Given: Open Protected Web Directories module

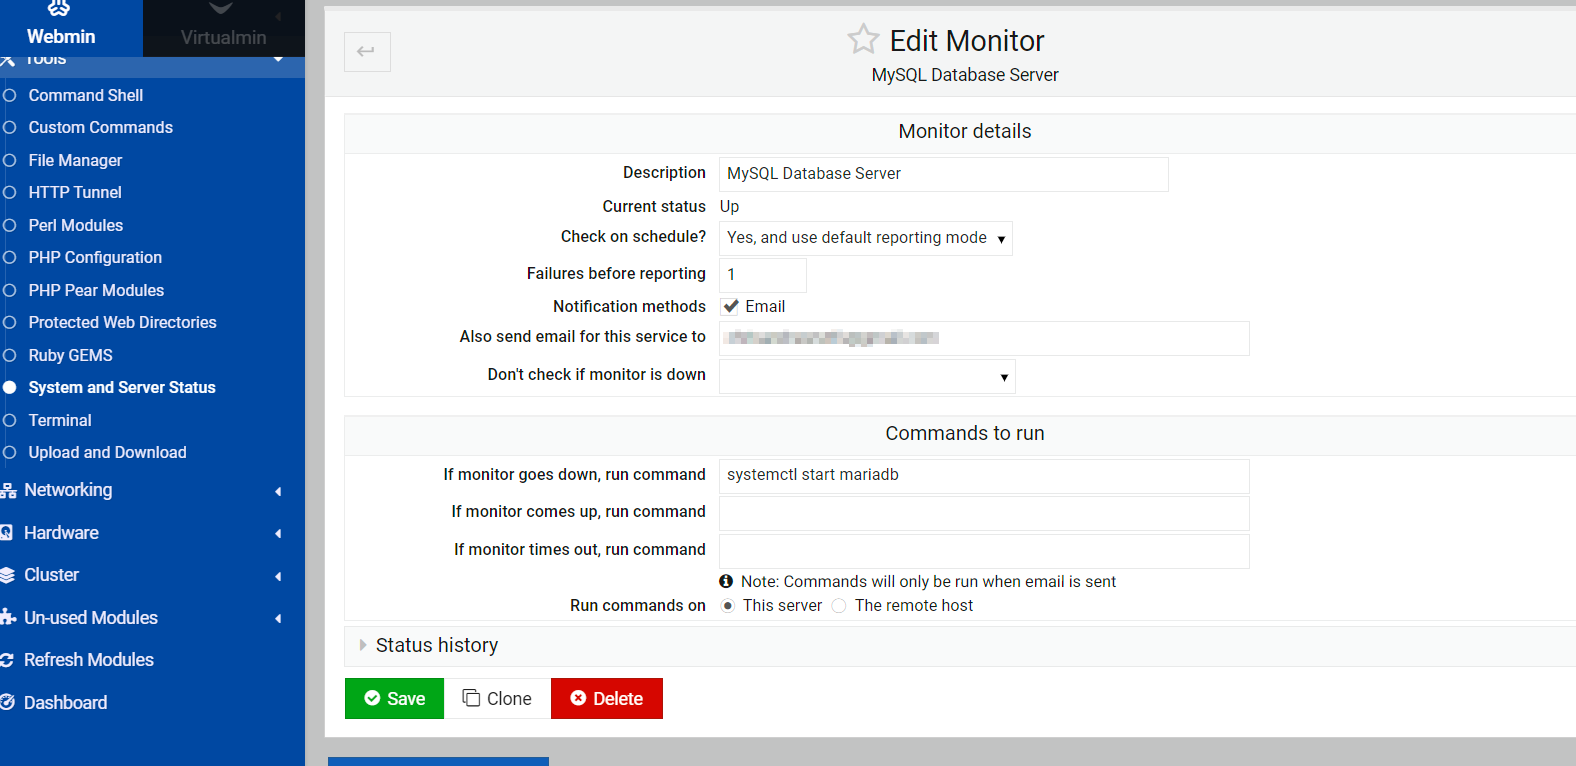Looking at the screenshot, I should point(122,322).
